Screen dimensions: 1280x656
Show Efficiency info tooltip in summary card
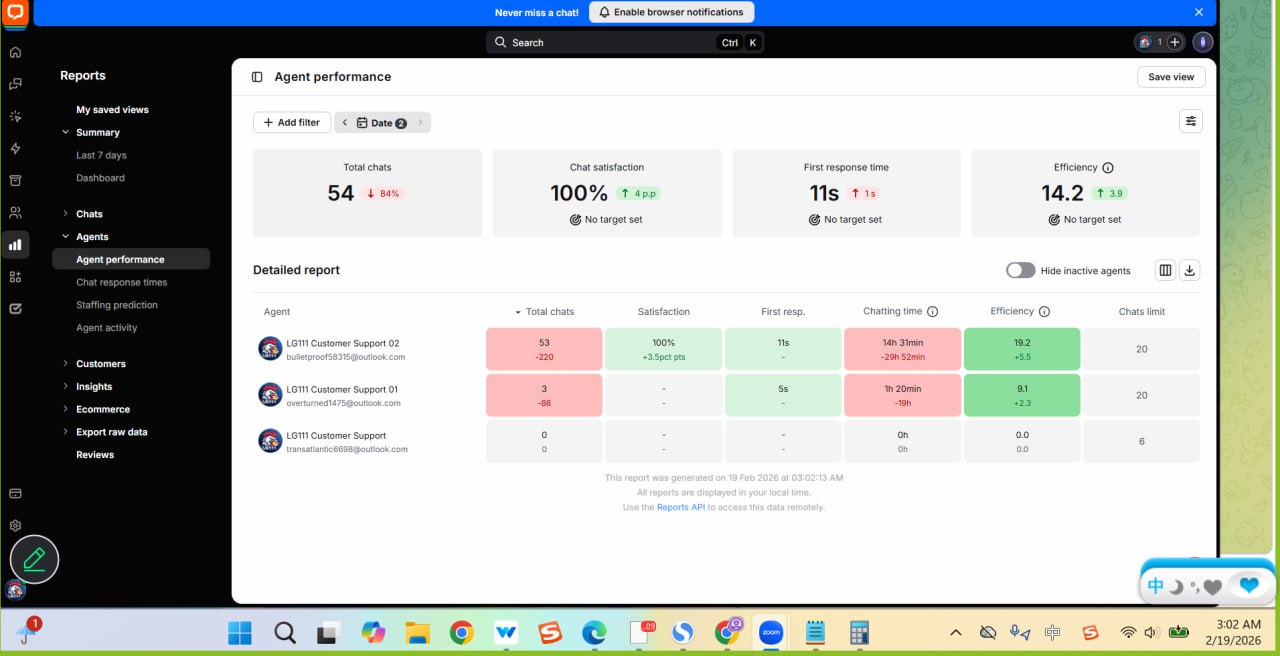[x=1108, y=168]
